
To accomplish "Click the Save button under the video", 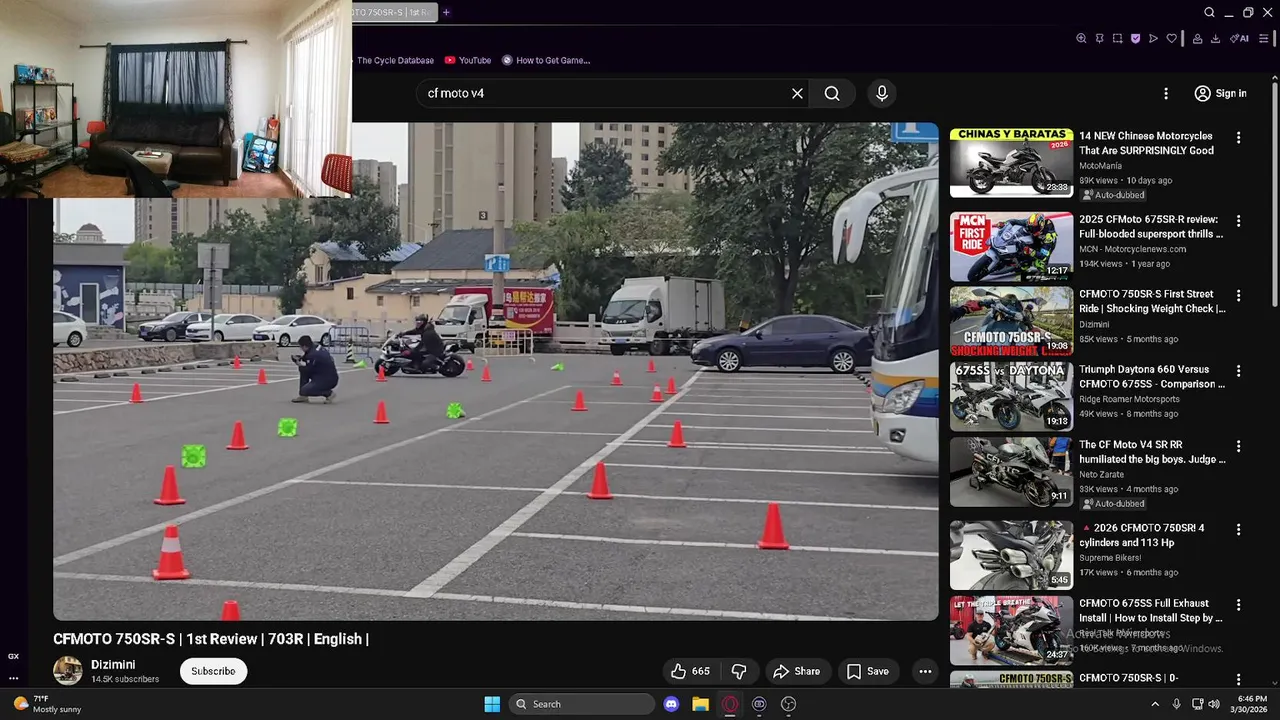I will 867,671.
